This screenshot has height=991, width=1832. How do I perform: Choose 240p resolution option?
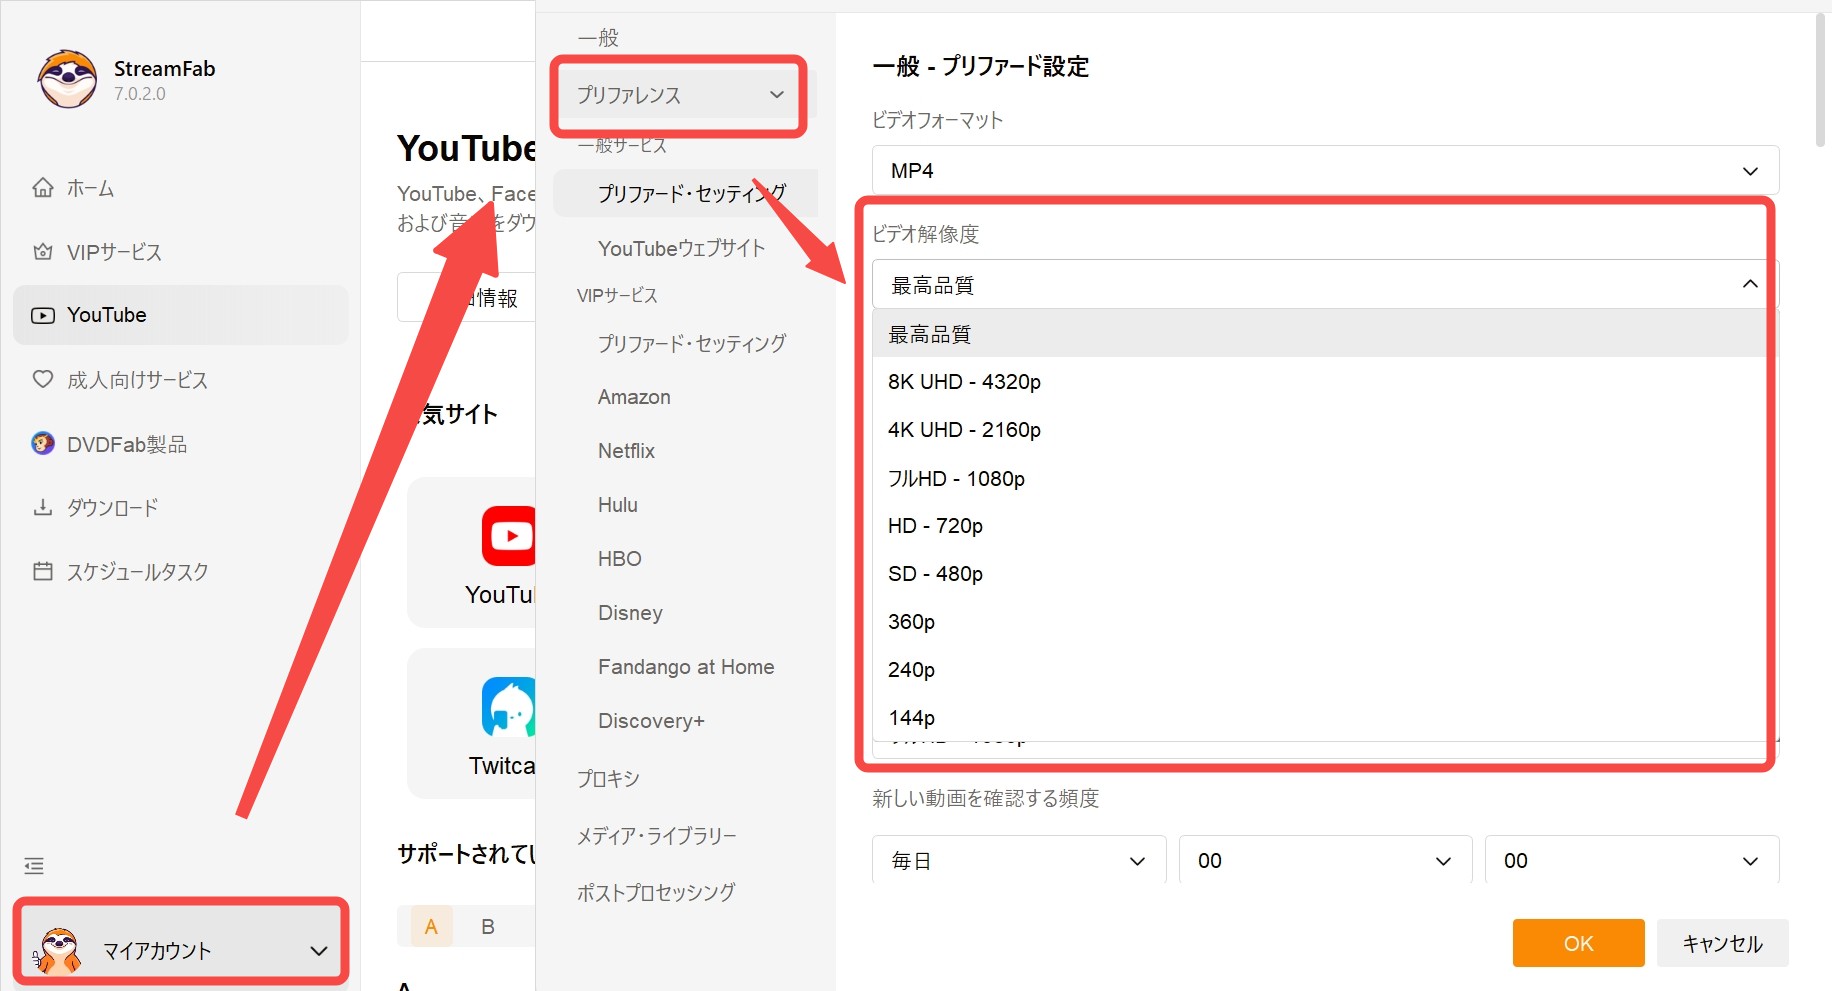[1320, 670]
